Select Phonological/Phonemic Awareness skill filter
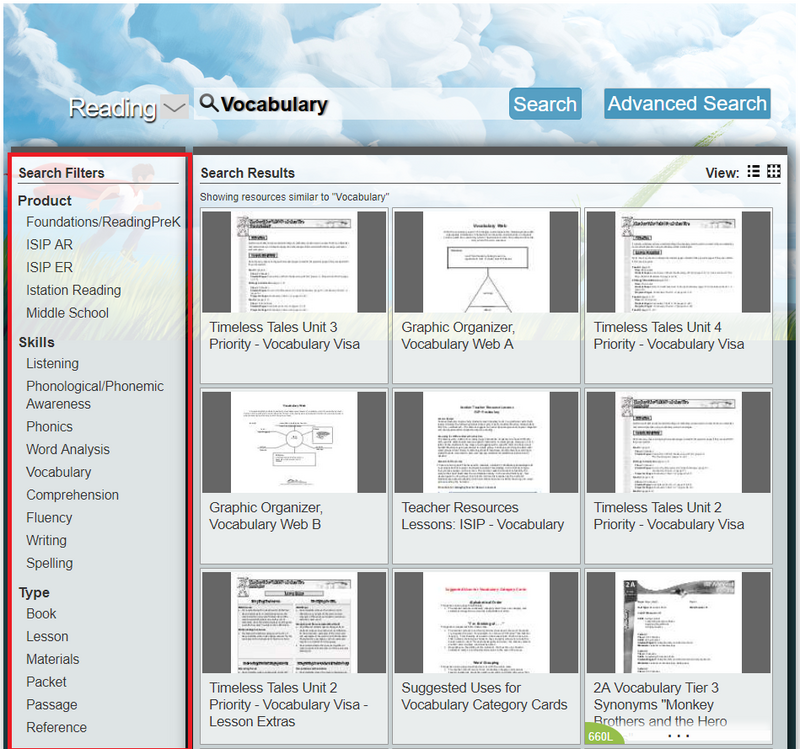 (95, 395)
